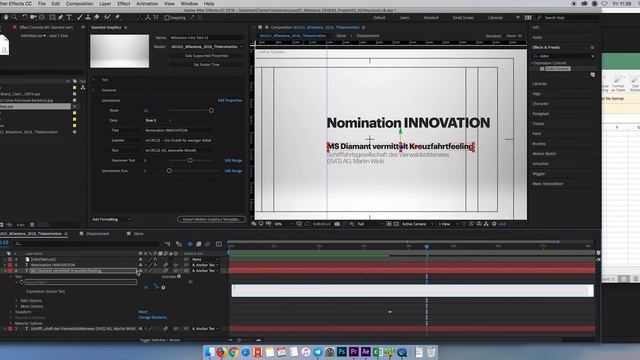Click the blue timeline playhead marker

427,247
